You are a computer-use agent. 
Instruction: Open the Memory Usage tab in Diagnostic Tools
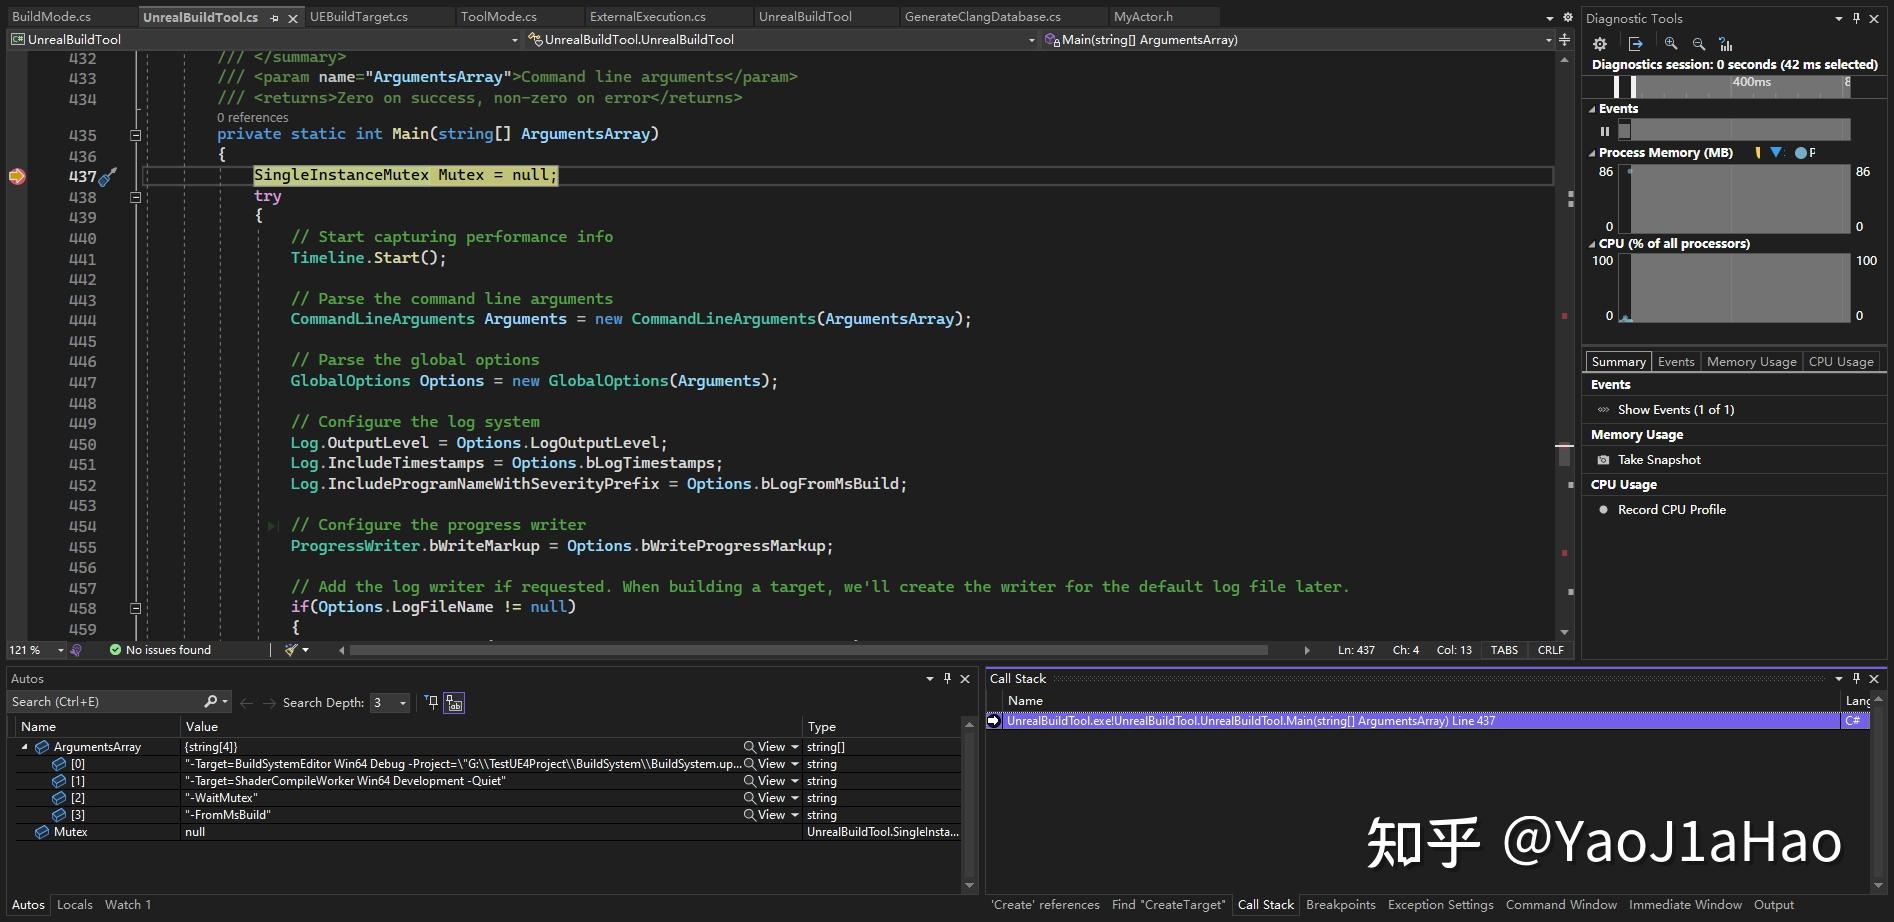pos(1750,361)
